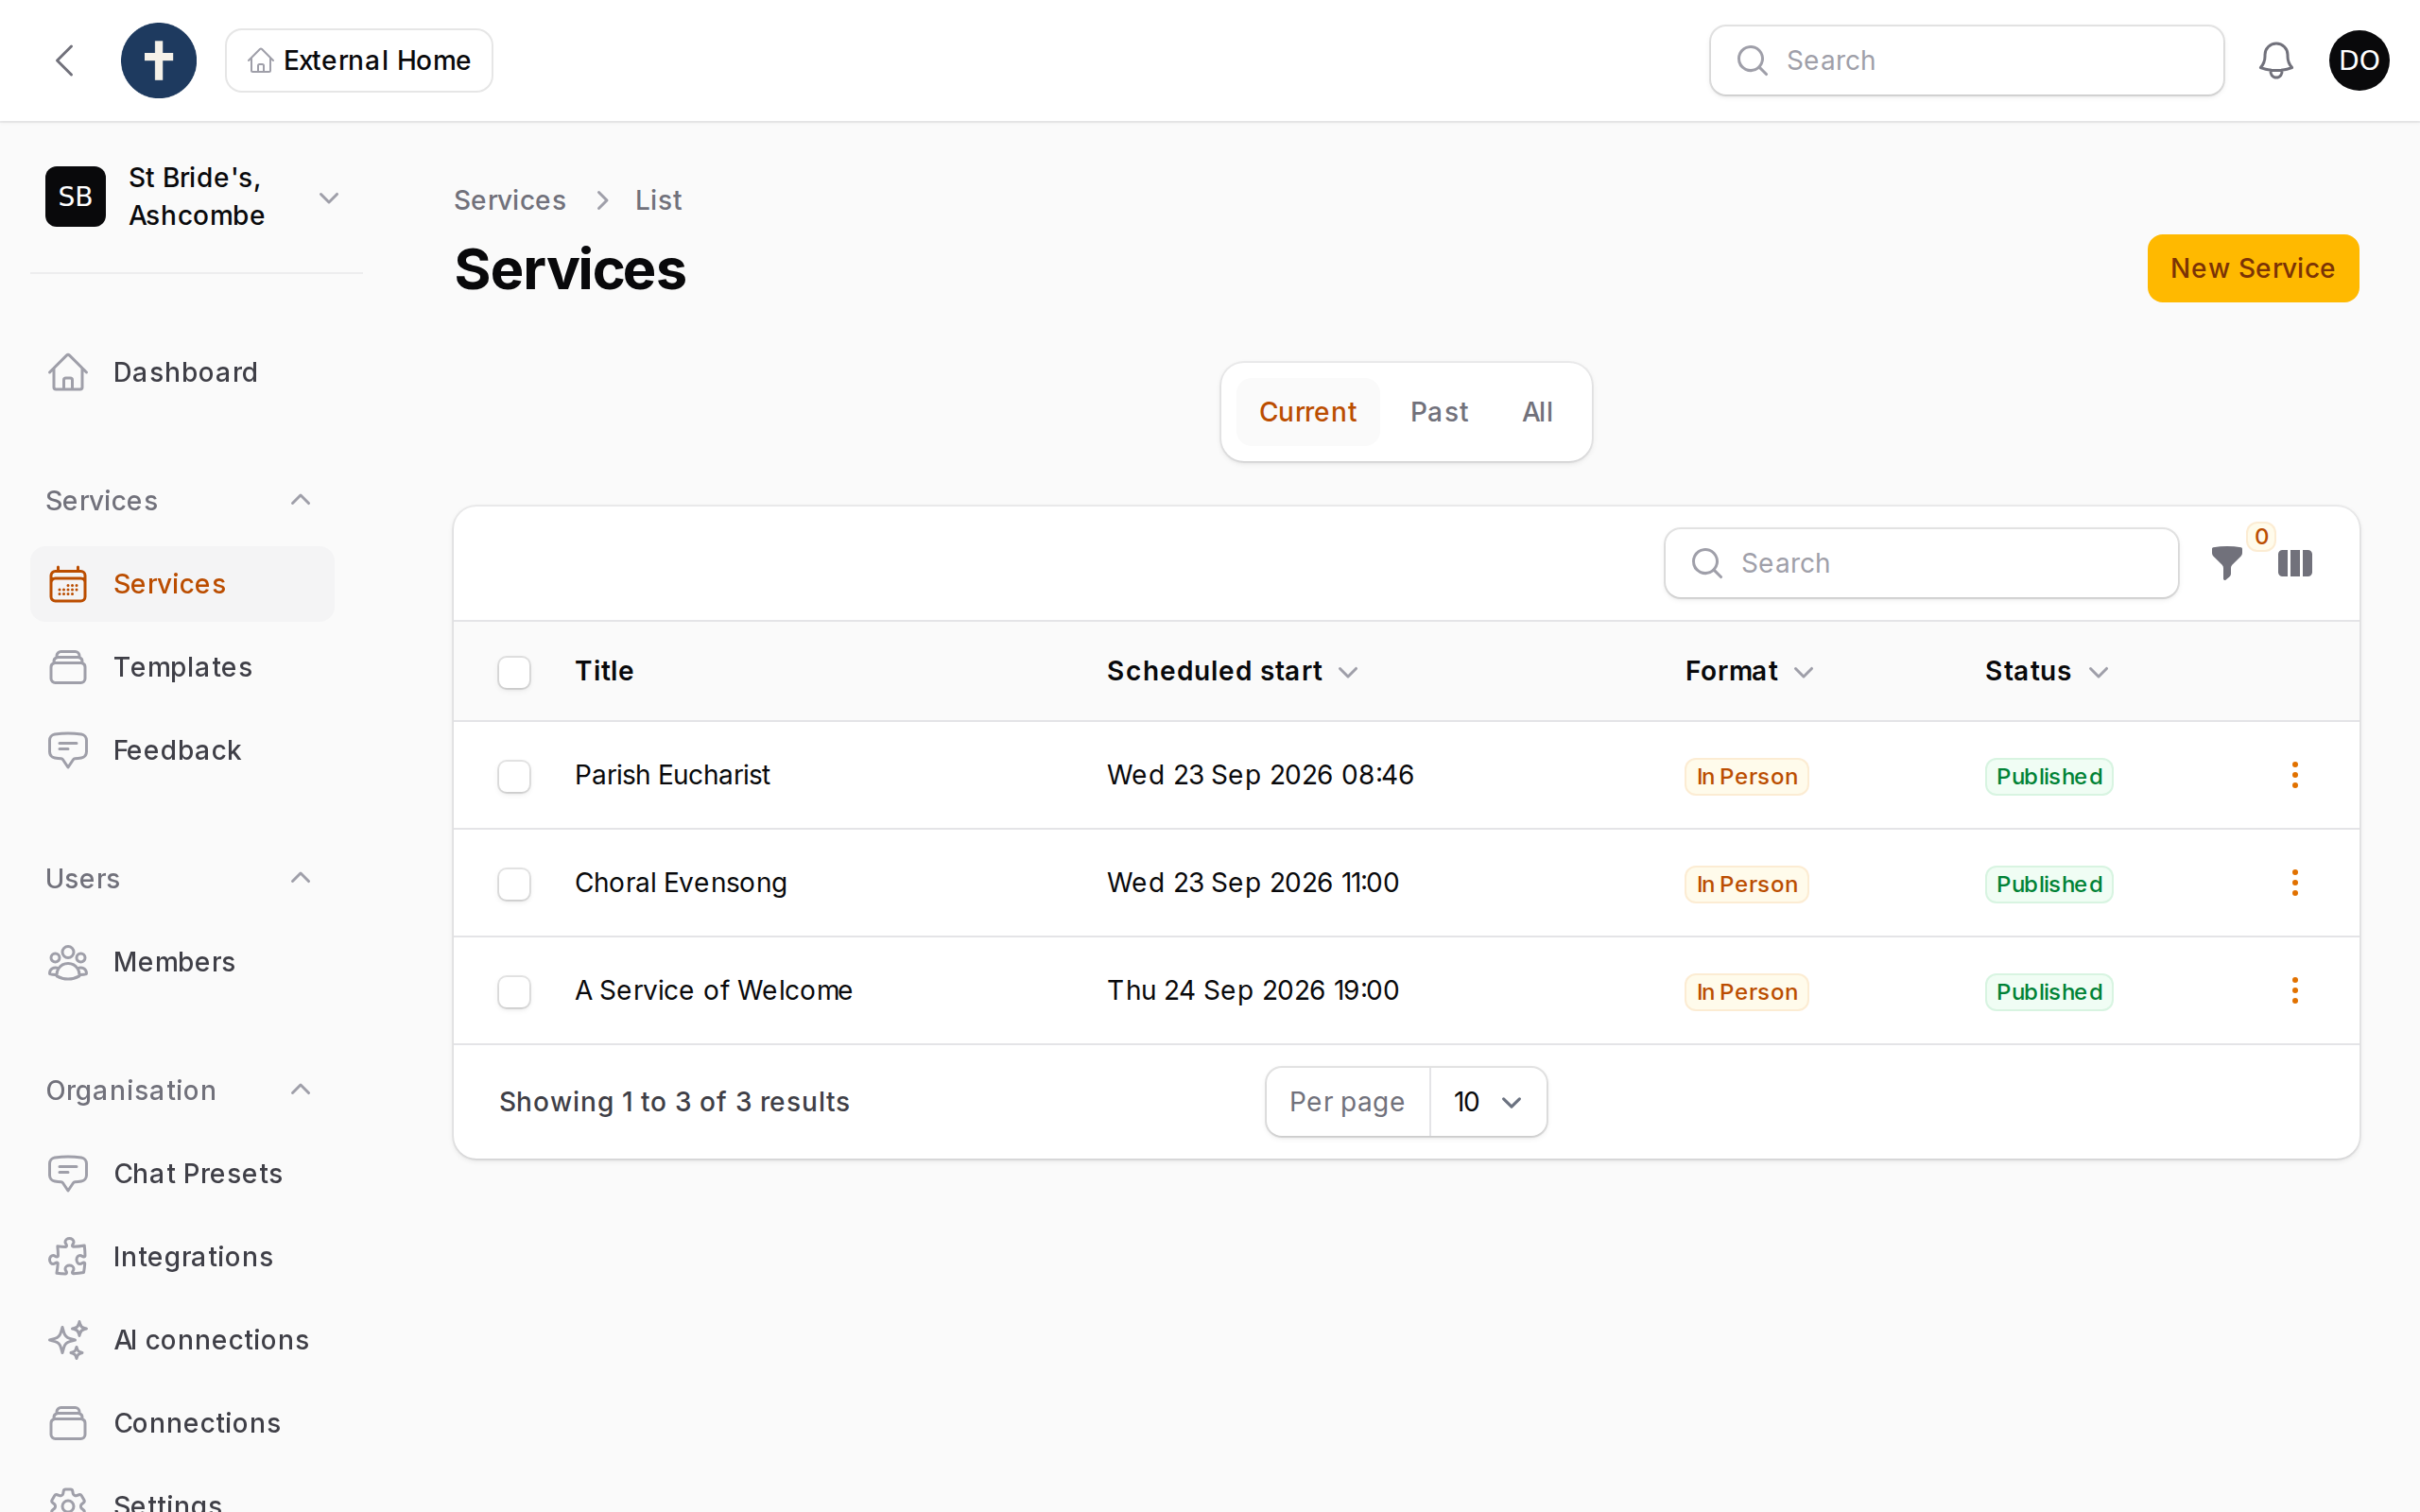2420x1512 pixels.
Task: Focus the global Search field in top bar
Action: pyautogui.click(x=1967, y=60)
